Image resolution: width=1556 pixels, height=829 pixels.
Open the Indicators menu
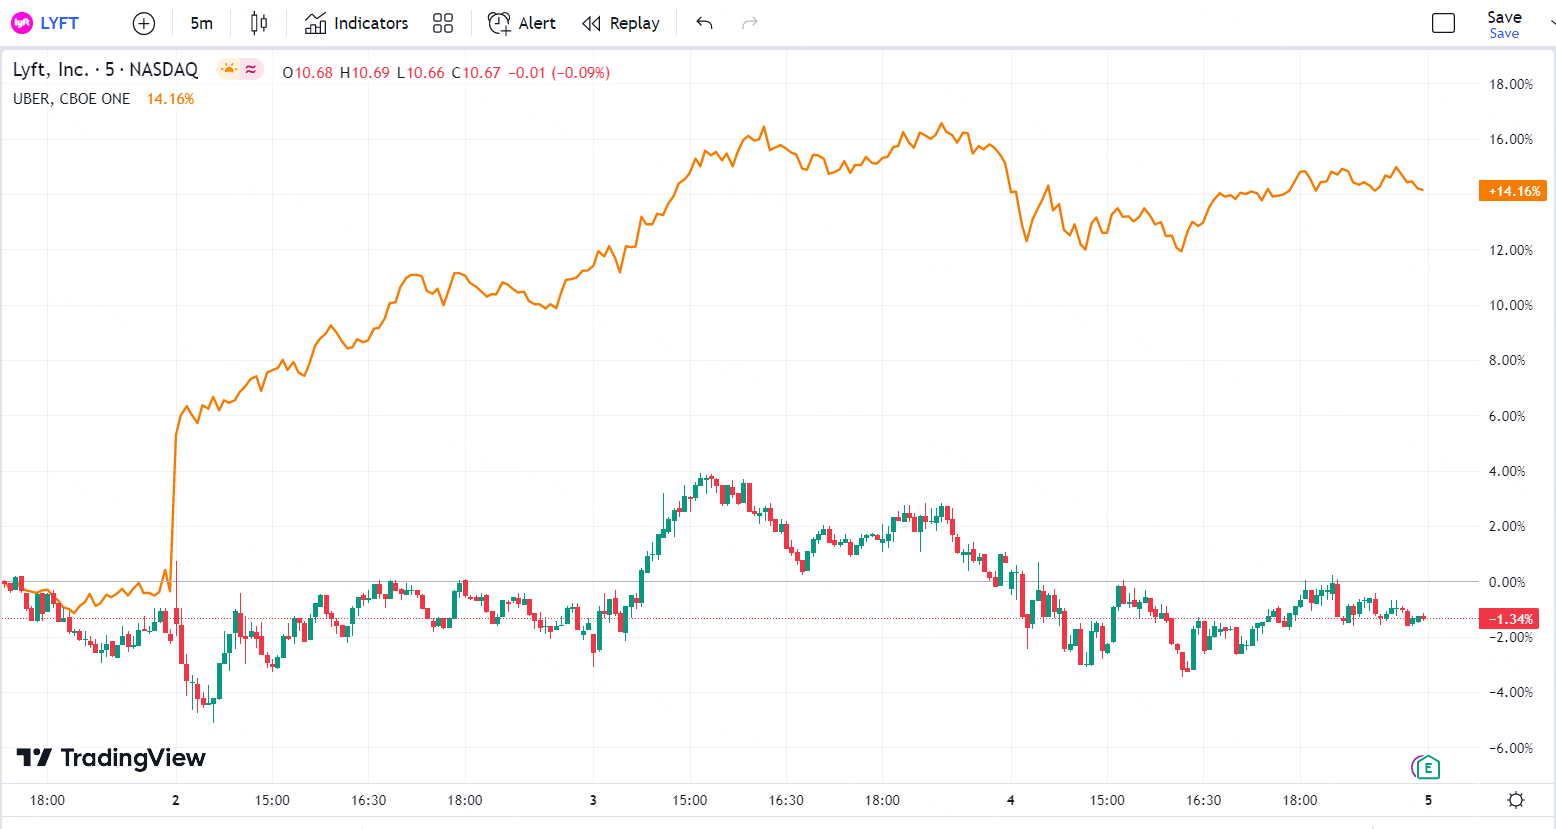(x=357, y=23)
